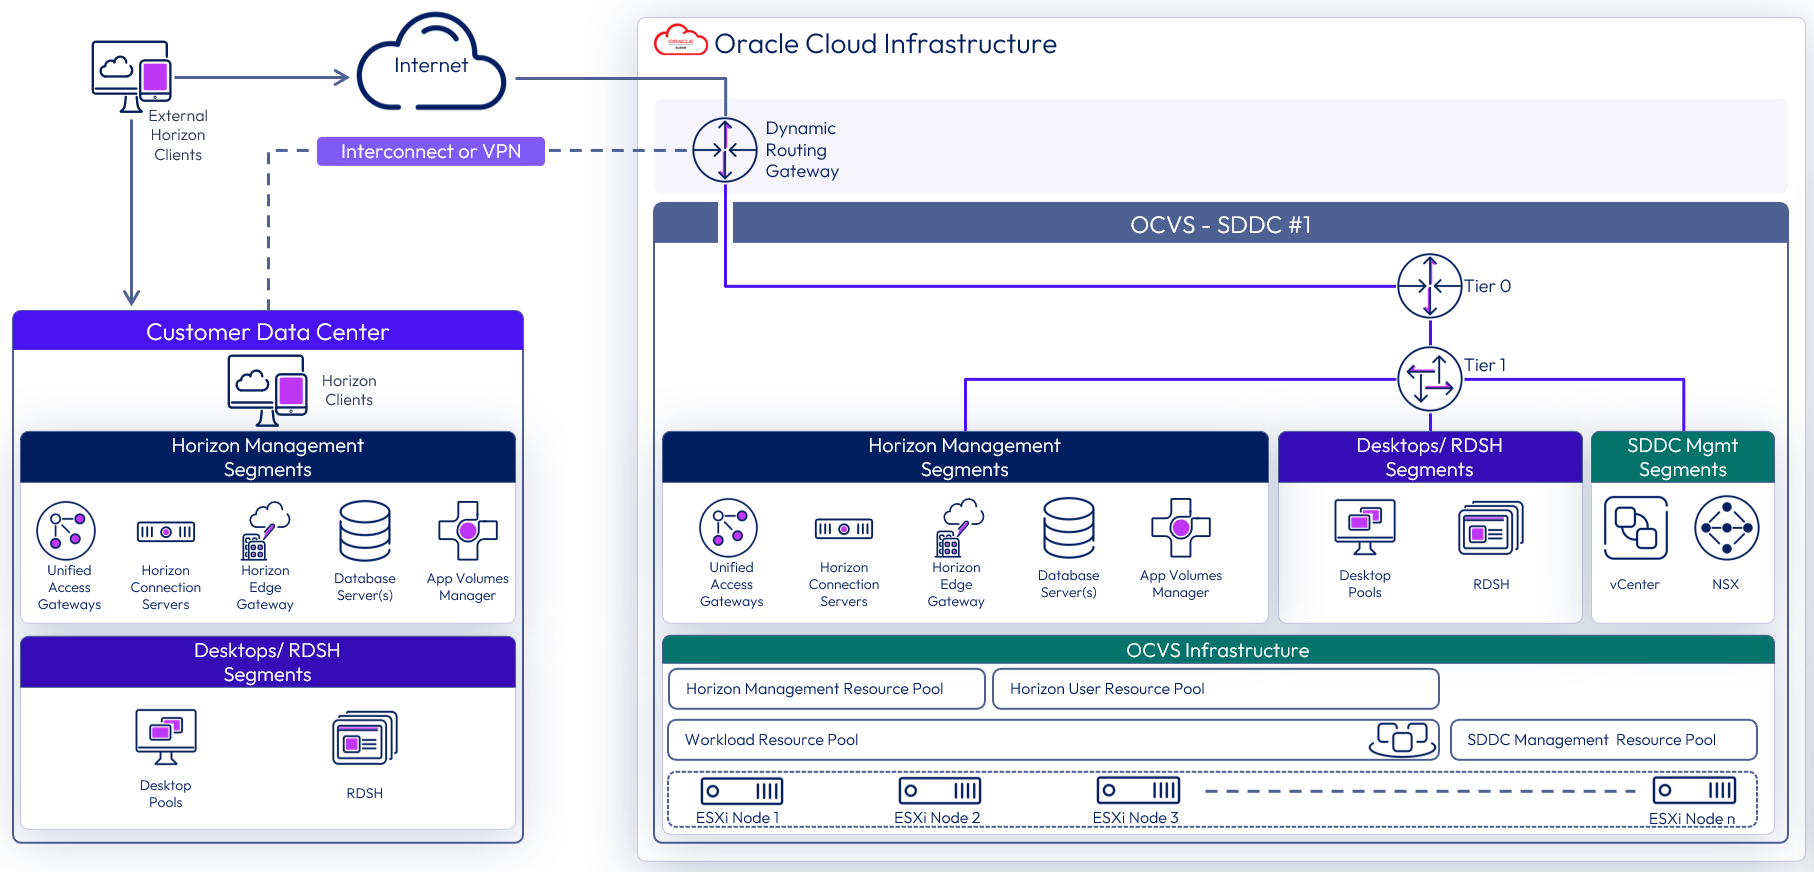Click the SDDC Management Resource Pool box
The width and height of the screenshot is (1814, 872).
click(1602, 740)
